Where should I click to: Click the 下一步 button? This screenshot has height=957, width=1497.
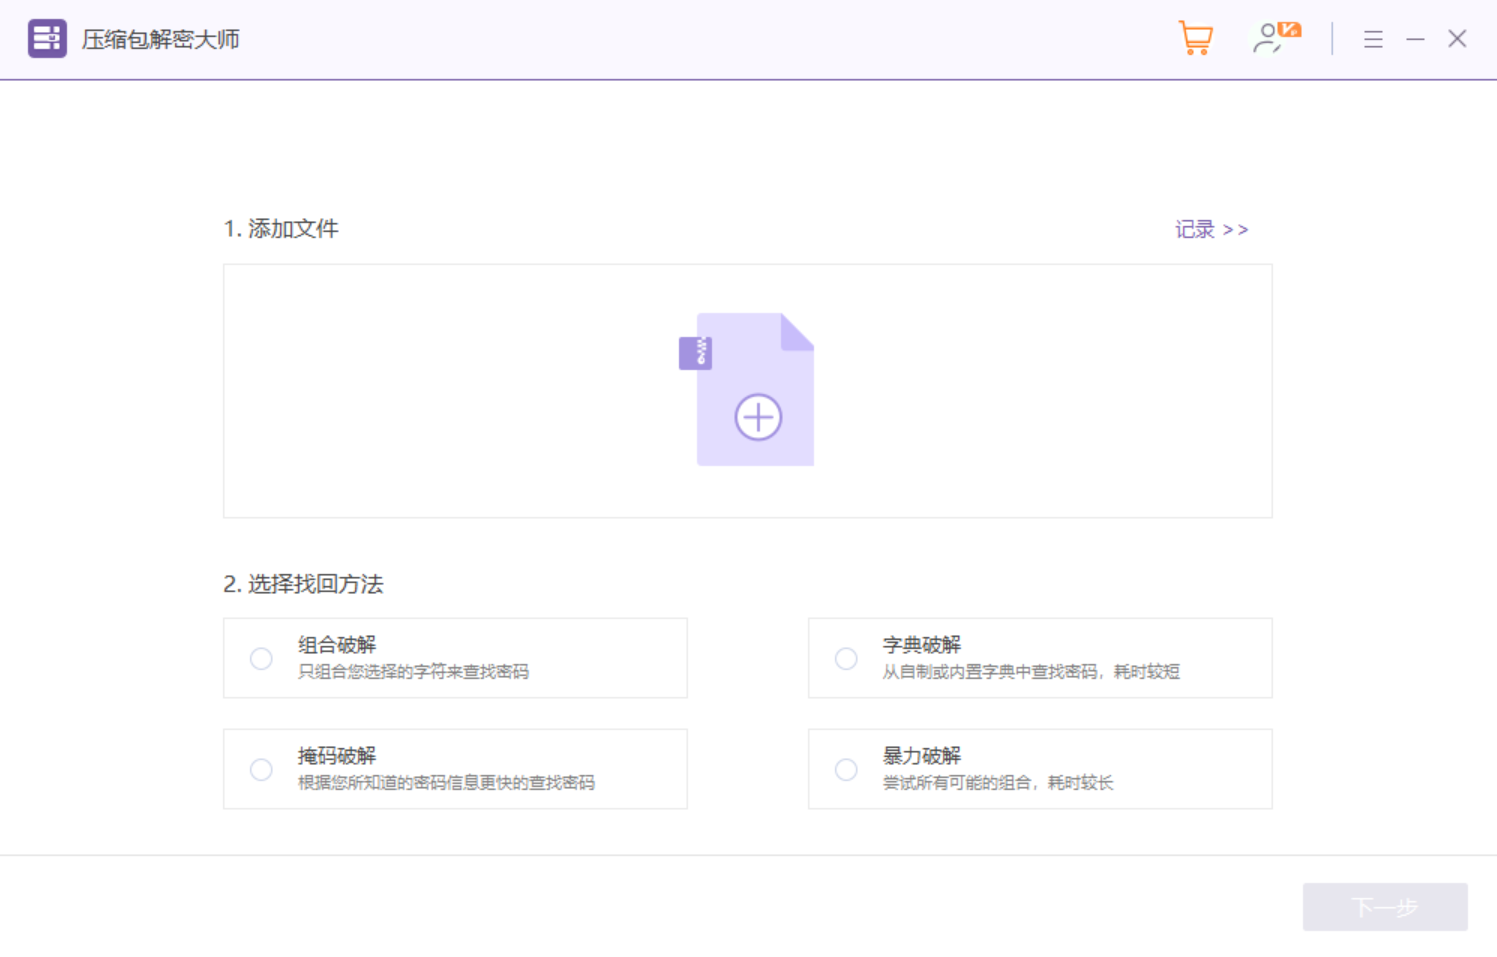[x=1385, y=906]
